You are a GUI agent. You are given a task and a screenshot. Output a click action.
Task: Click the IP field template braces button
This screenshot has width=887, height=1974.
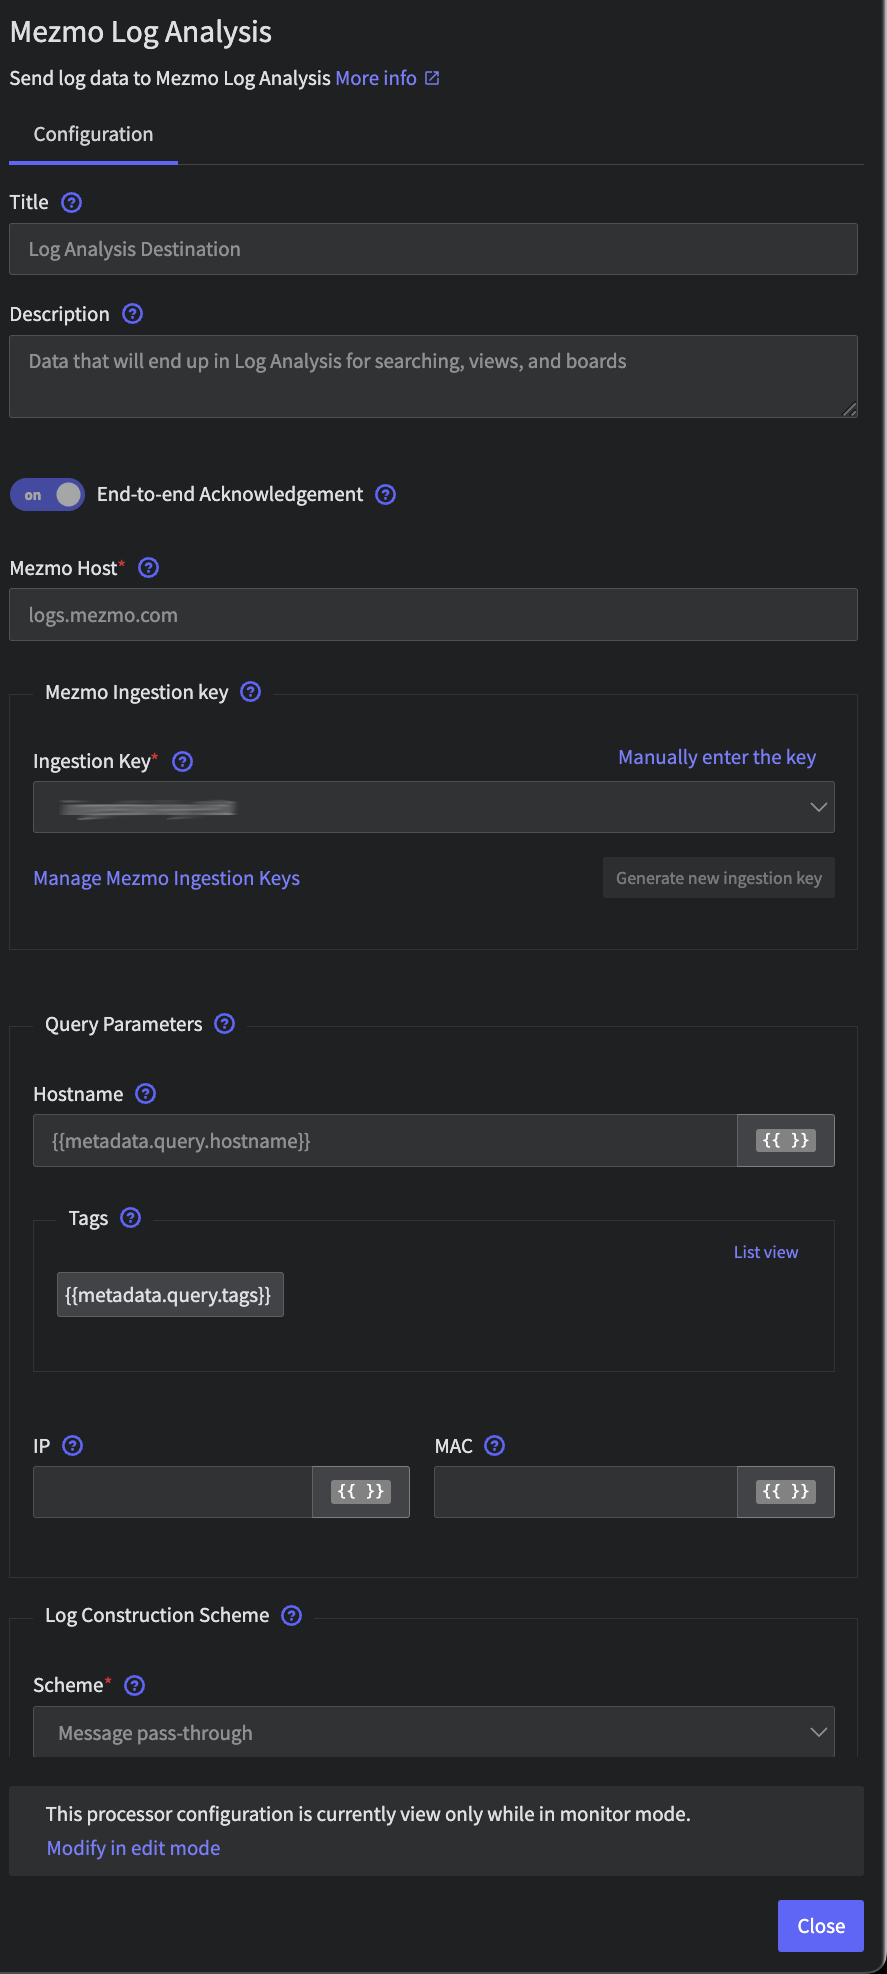(361, 1492)
